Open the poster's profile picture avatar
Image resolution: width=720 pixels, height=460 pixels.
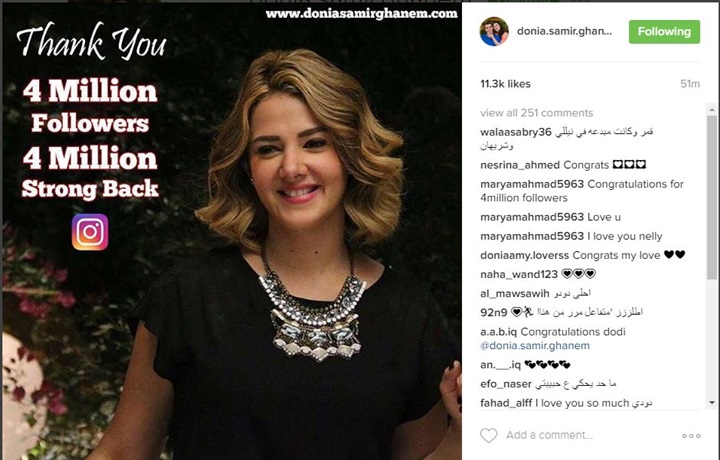click(494, 32)
